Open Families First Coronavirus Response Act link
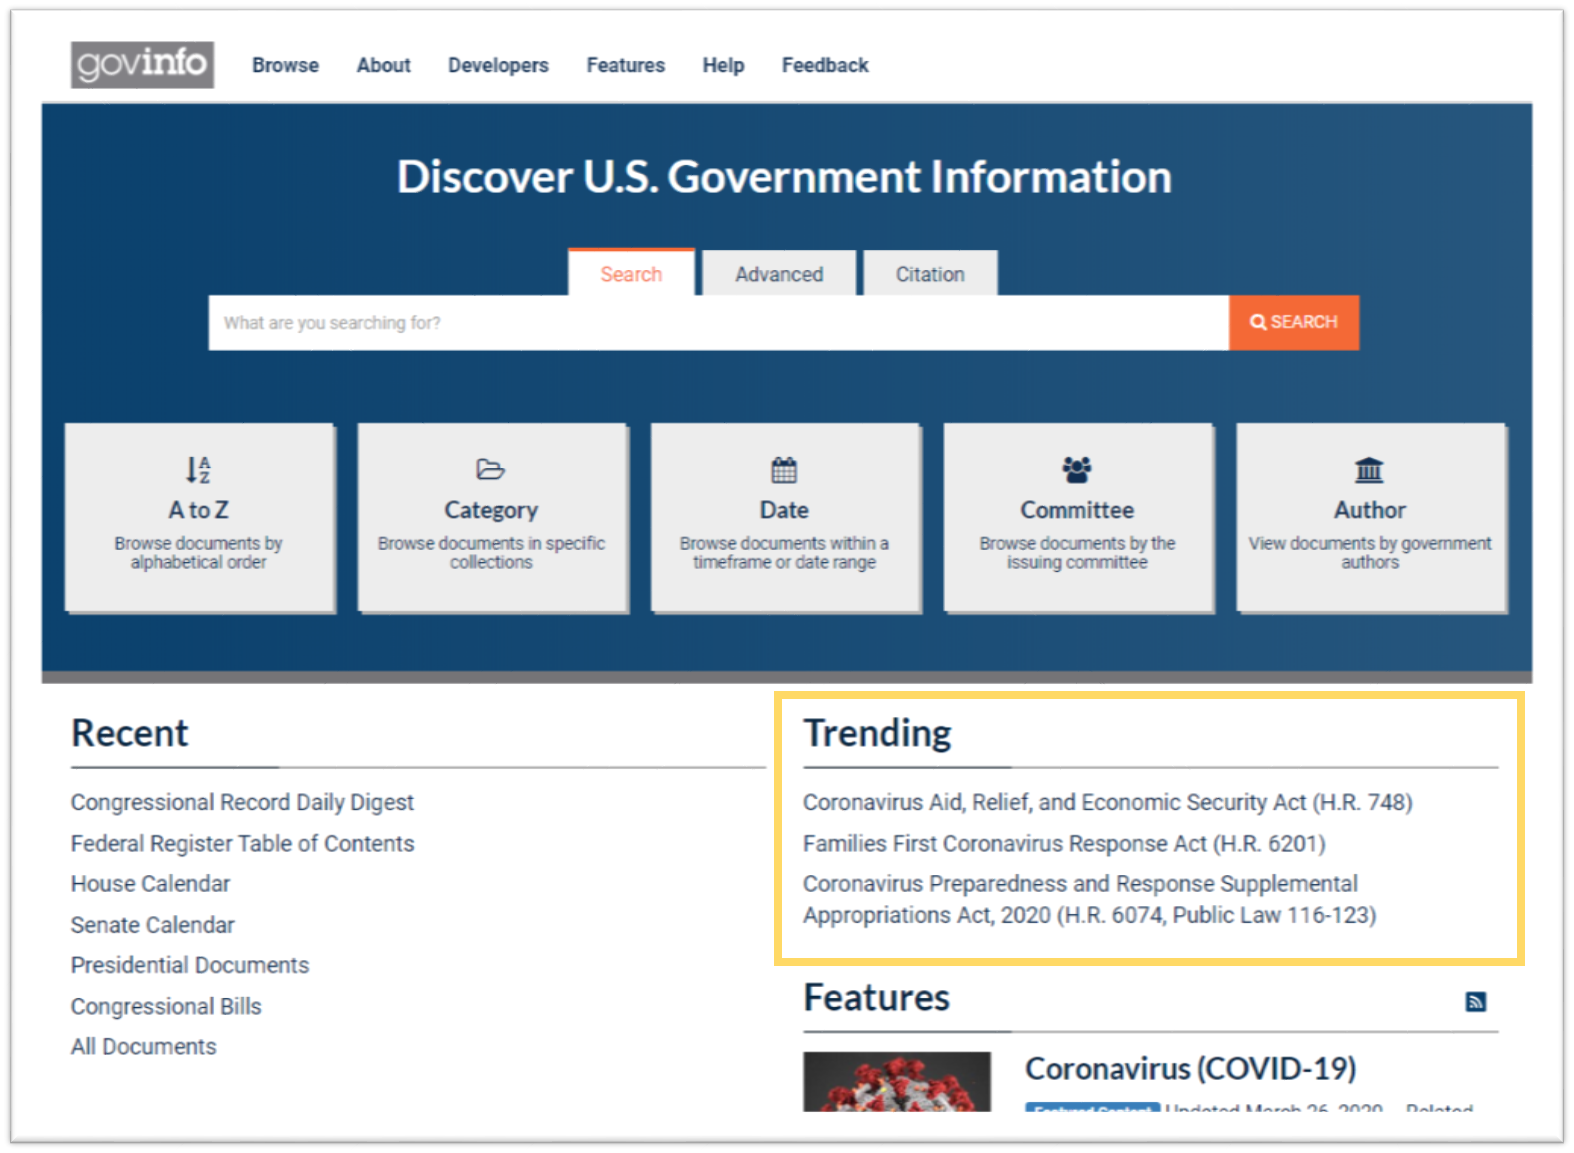 point(1064,843)
